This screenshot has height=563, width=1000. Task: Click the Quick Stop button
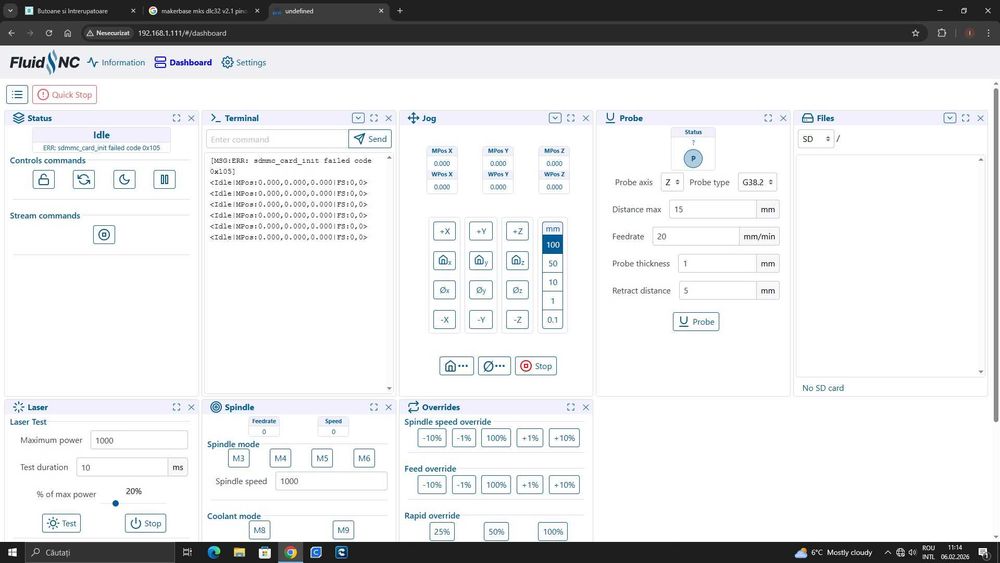[x=64, y=94]
